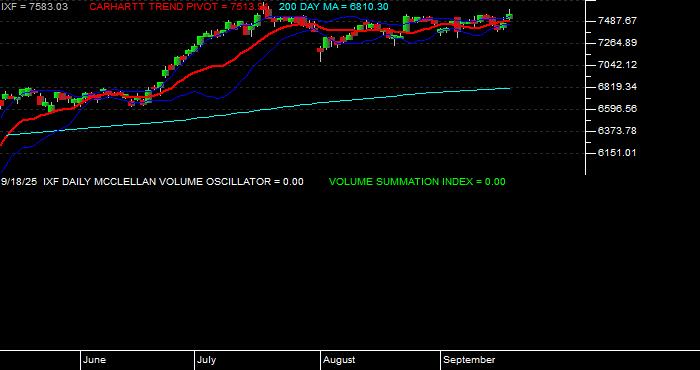Click the 6373.78 price axis label
This screenshot has height=370, width=700.
617,131
